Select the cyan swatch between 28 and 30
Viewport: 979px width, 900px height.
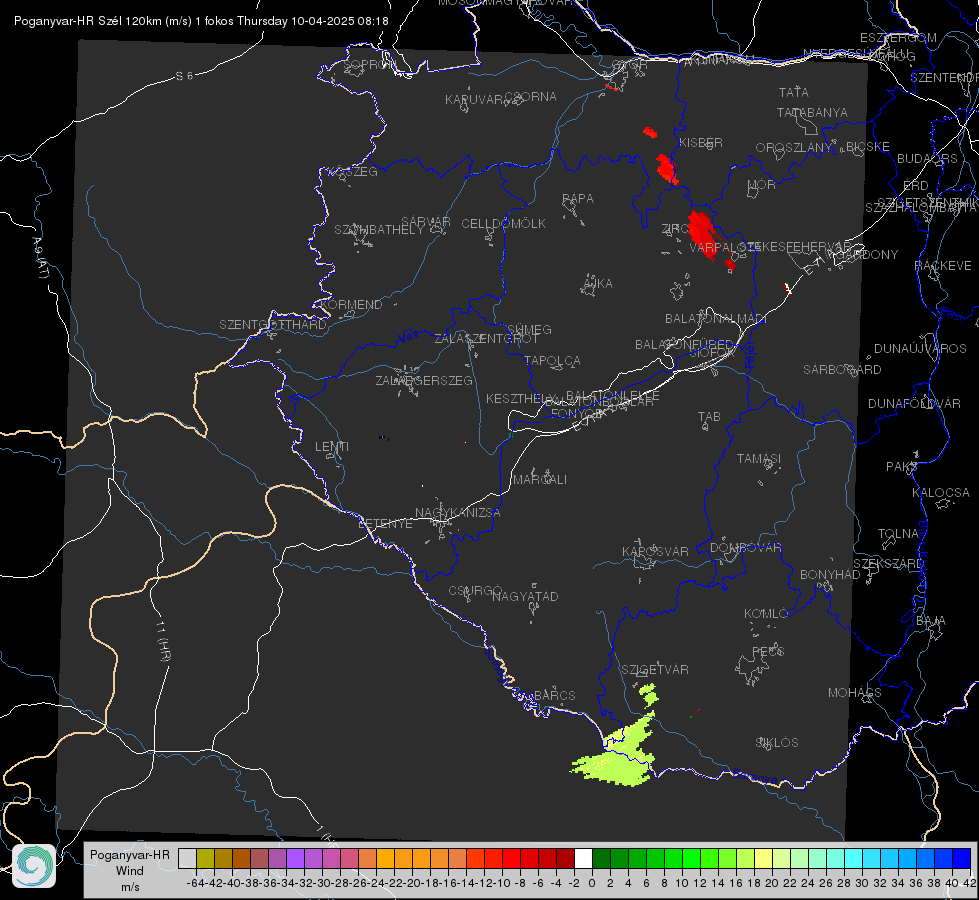click(854, 858)
